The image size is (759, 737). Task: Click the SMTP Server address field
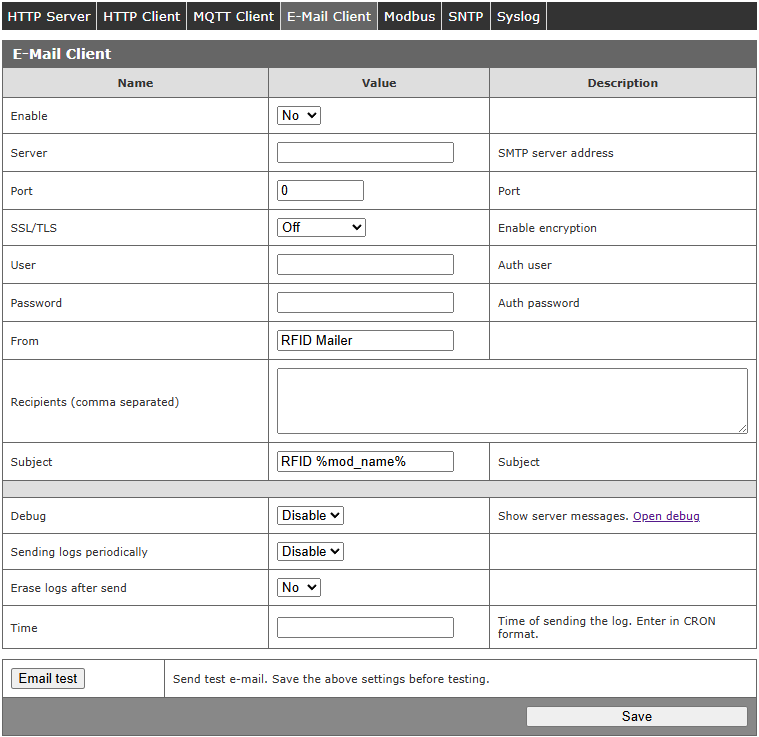365,153
